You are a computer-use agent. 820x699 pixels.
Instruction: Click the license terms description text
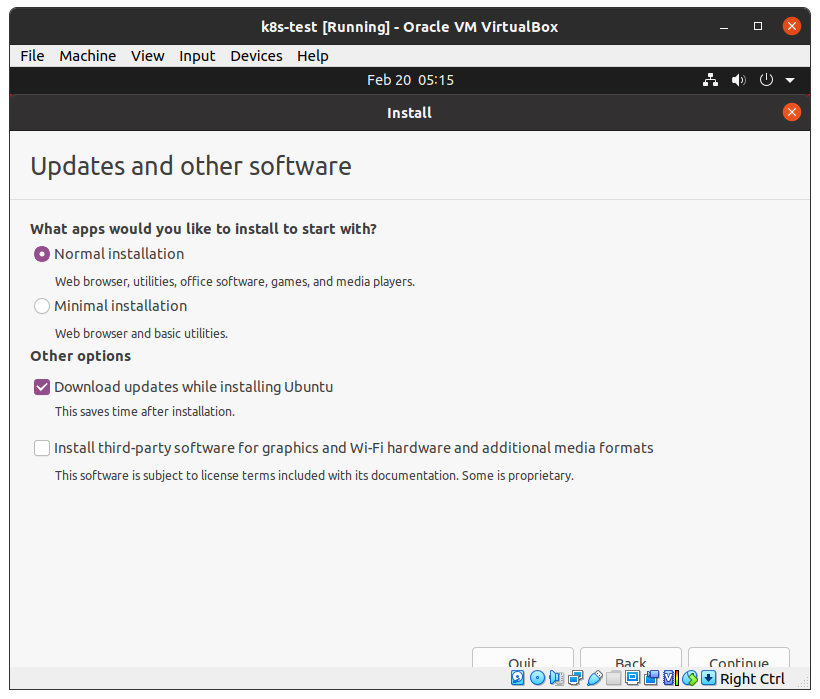314,476
